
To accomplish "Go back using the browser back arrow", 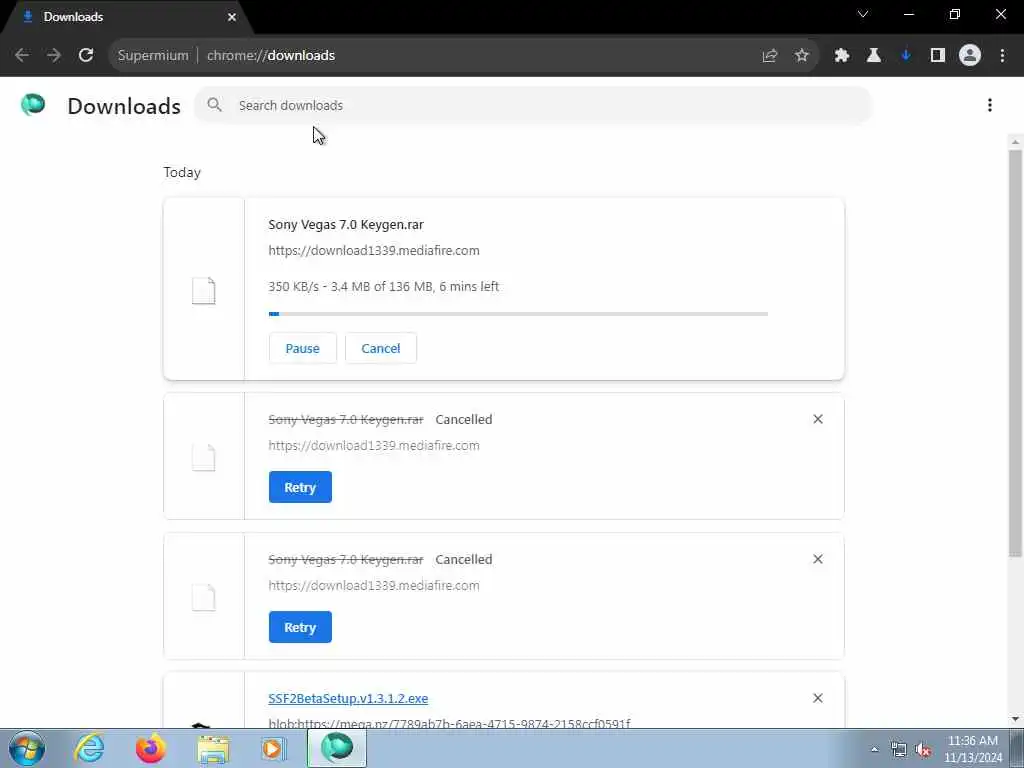I will (x=22, y=56).
